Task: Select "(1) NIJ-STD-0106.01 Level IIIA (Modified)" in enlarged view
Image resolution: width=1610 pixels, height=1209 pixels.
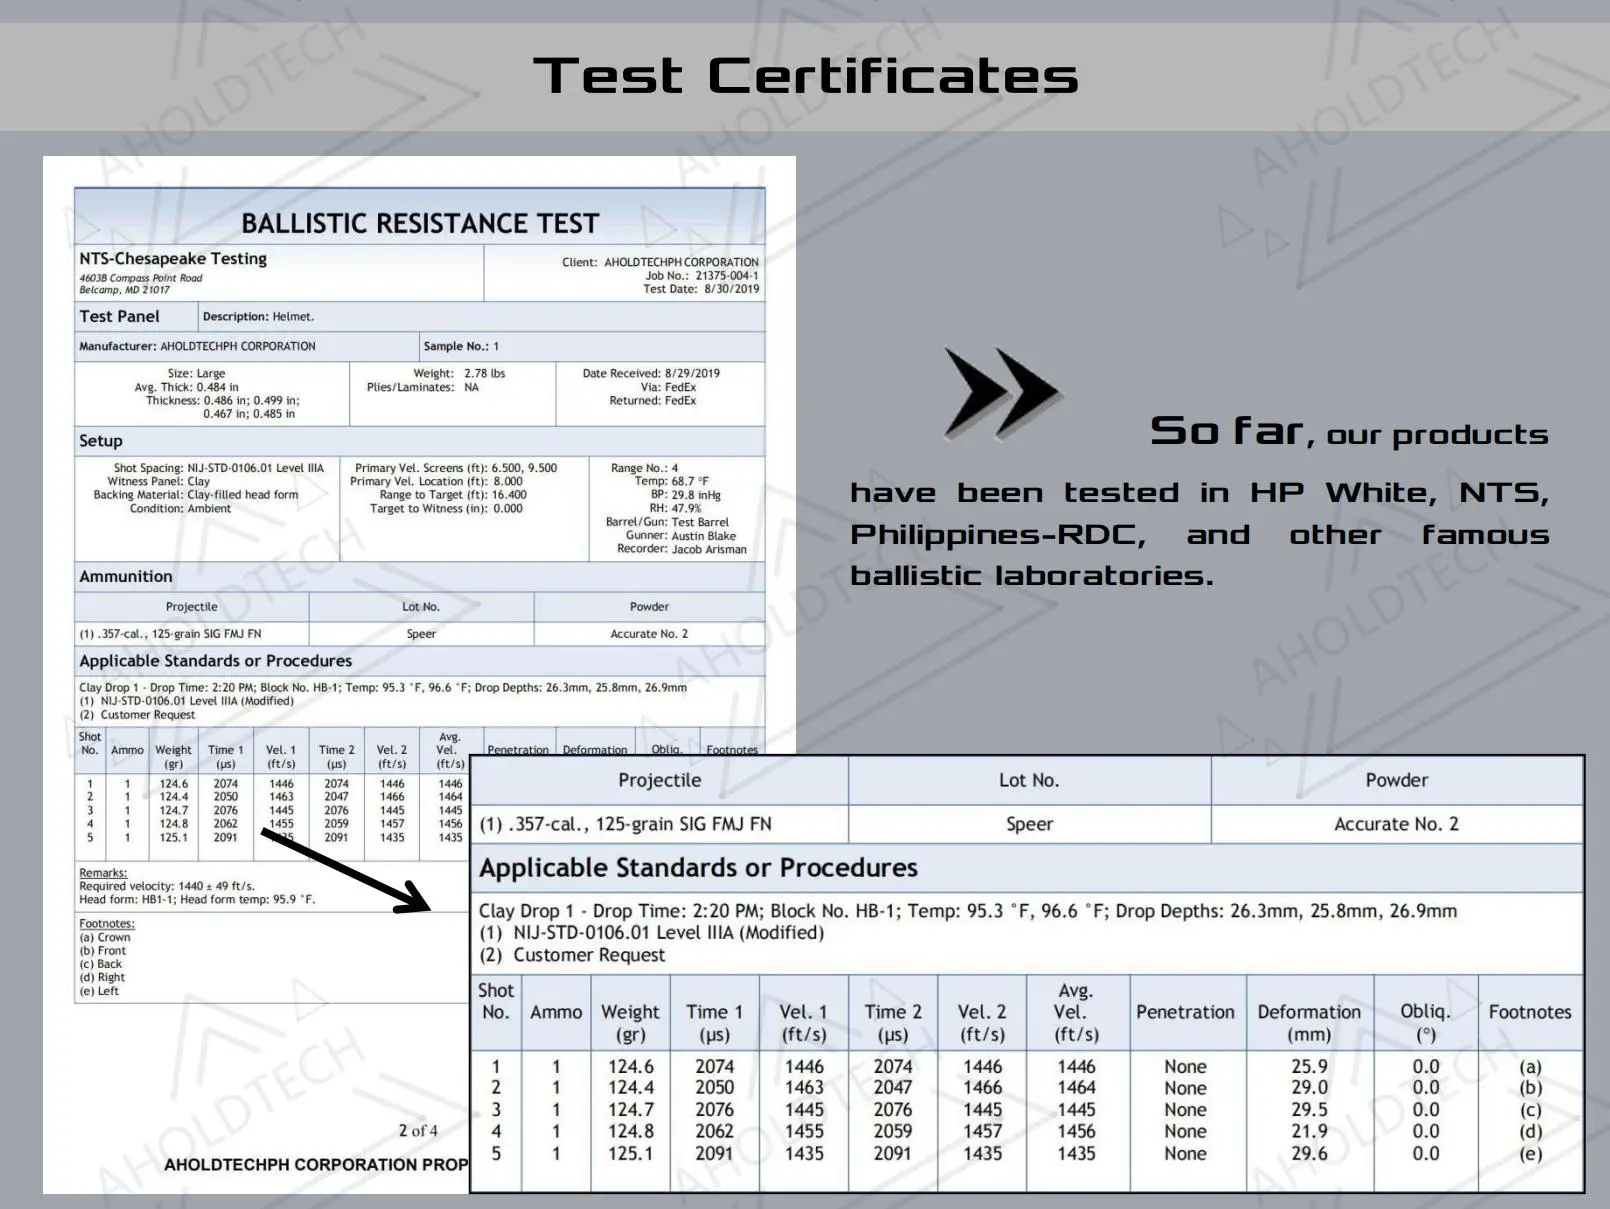Action: [652, 933]
